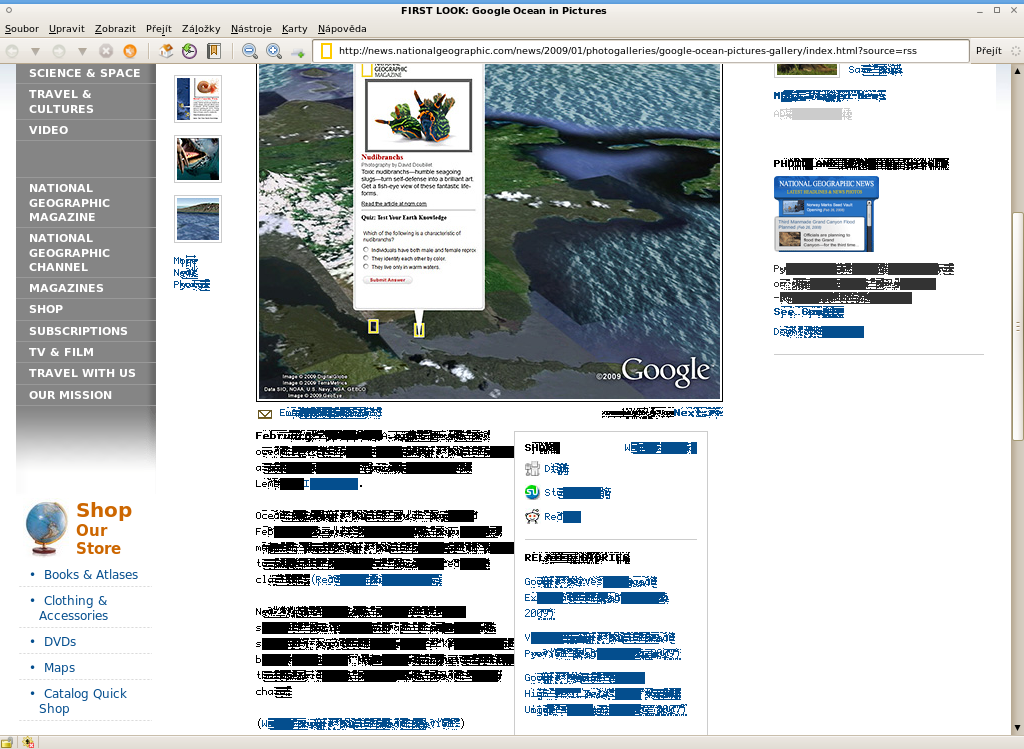The width and height of the screenshot is (1024, 749).
Task: Open the Back history dropdown arrow
Action: click(x=35, y=51)
